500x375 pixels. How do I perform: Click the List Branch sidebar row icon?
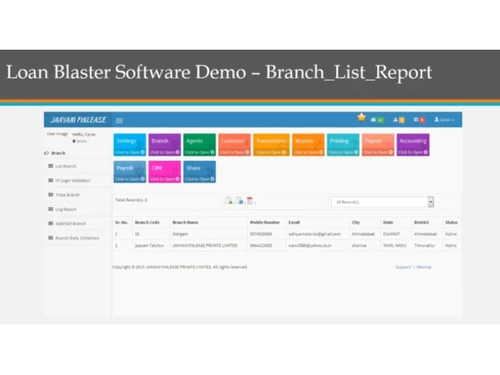point(51,166)
